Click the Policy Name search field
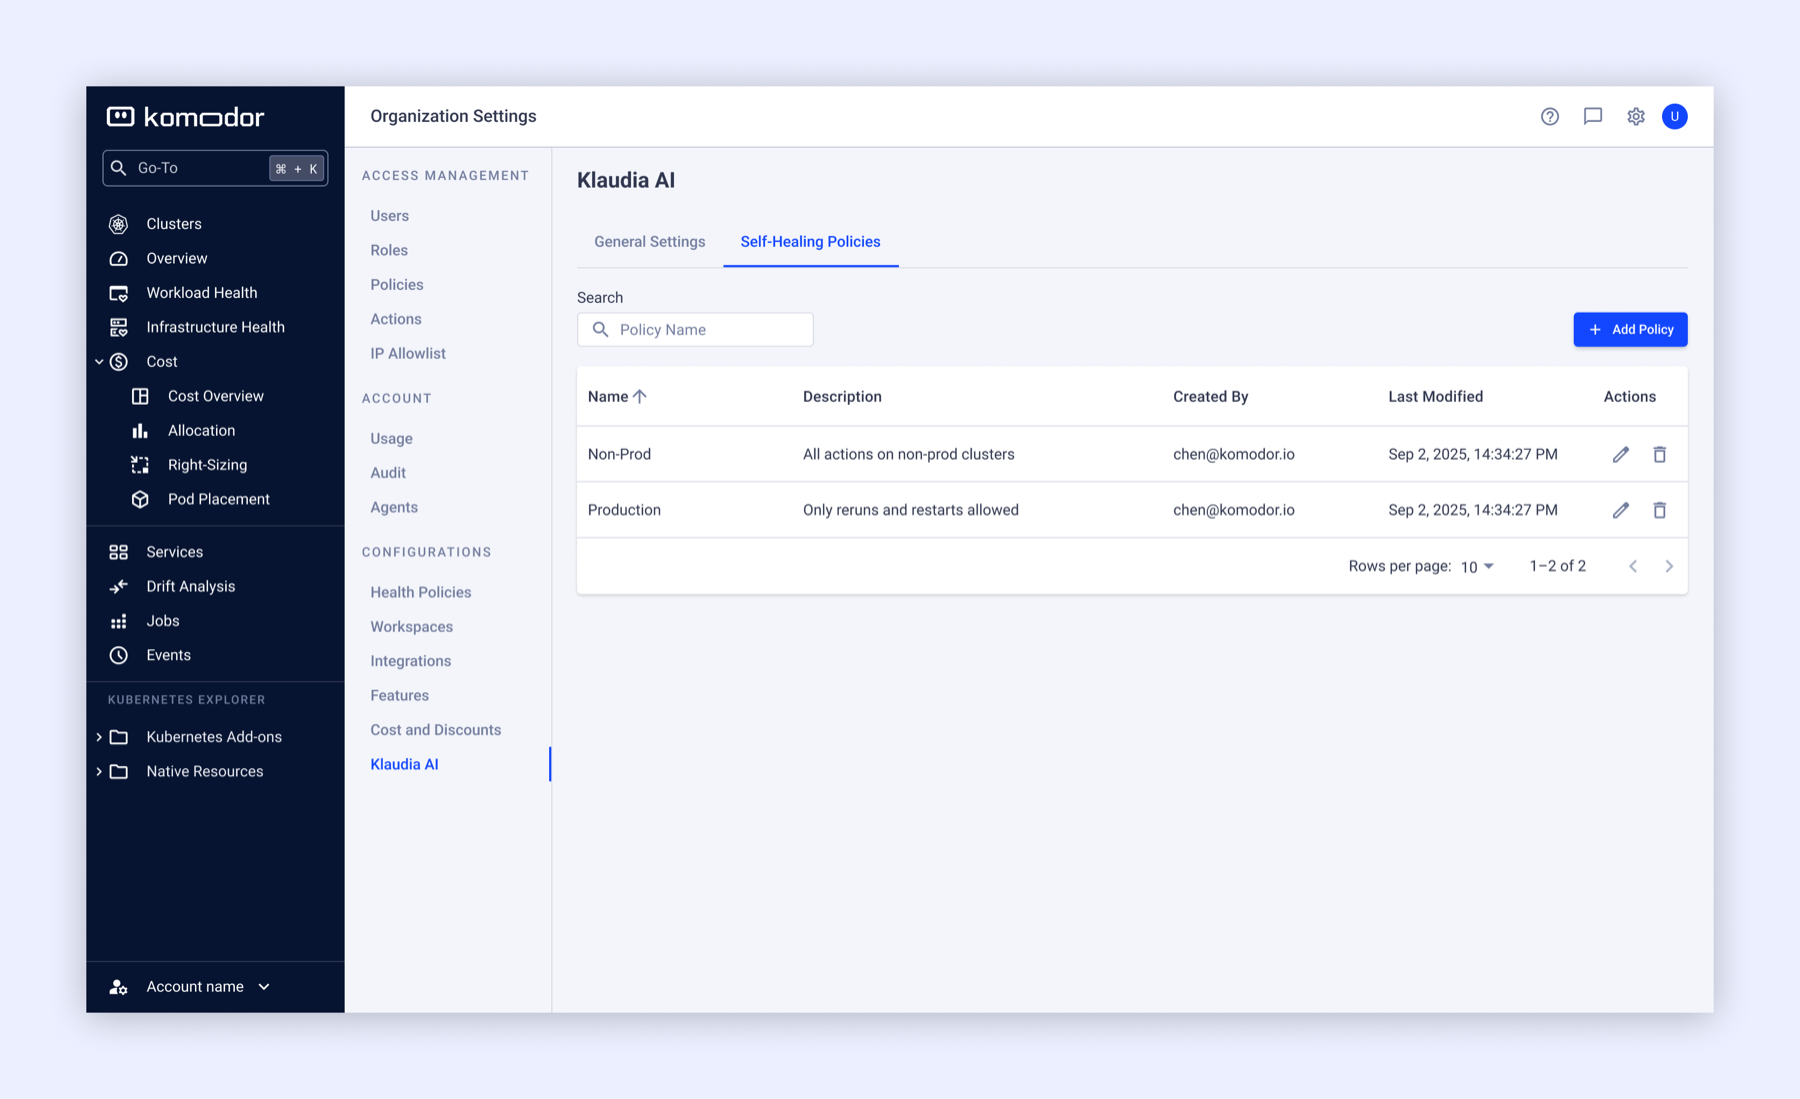 click(695, 330)
